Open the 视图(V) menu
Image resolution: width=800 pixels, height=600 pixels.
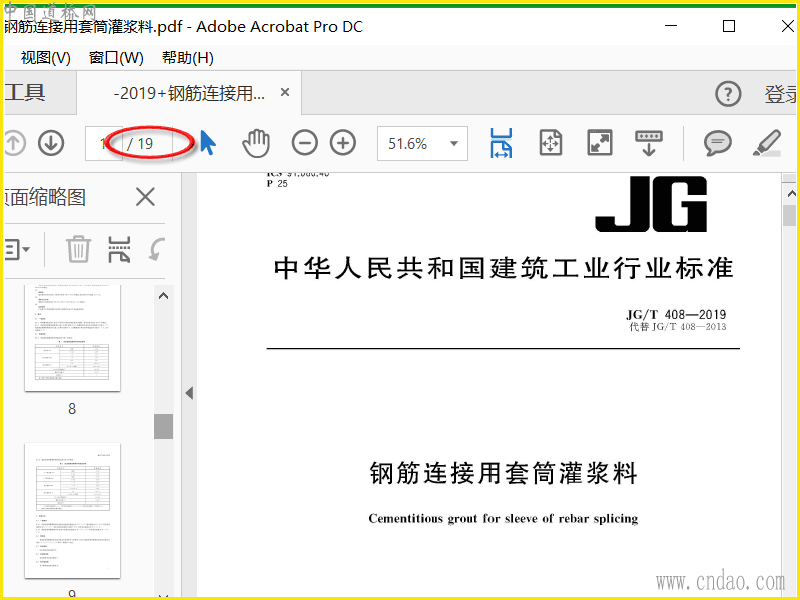[x=45, y=58]
